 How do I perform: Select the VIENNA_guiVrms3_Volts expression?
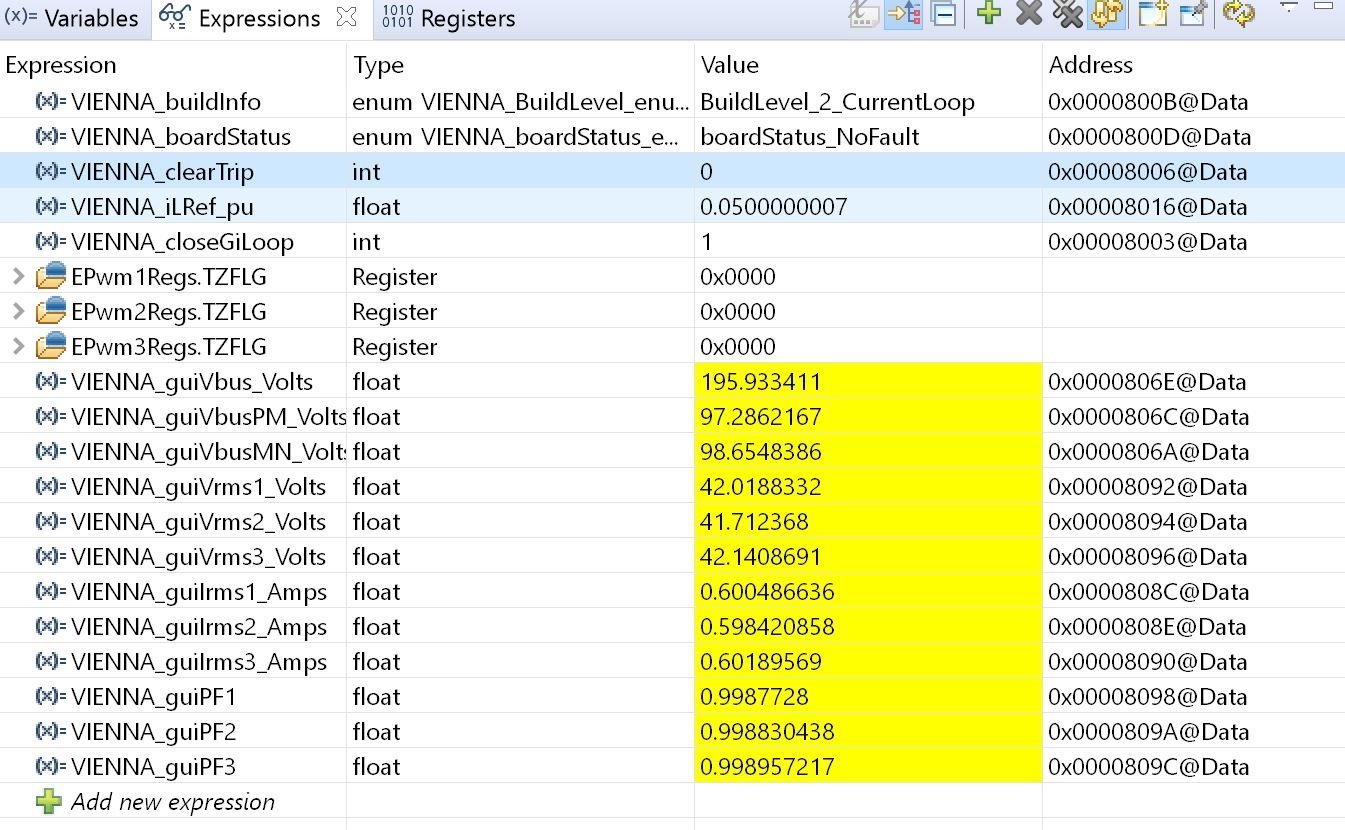click(199, 557)
